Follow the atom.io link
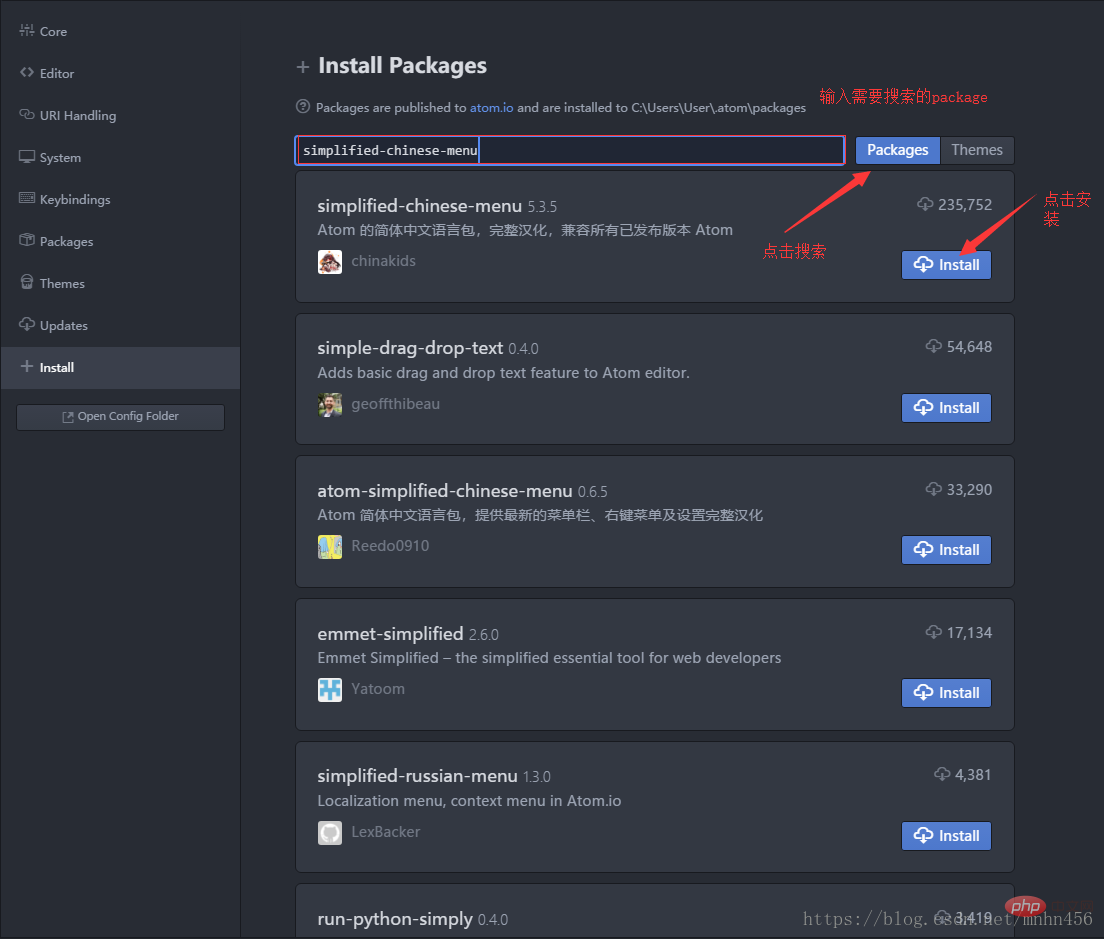Viewport: 1104px width, 939px height. click(491, 108)
